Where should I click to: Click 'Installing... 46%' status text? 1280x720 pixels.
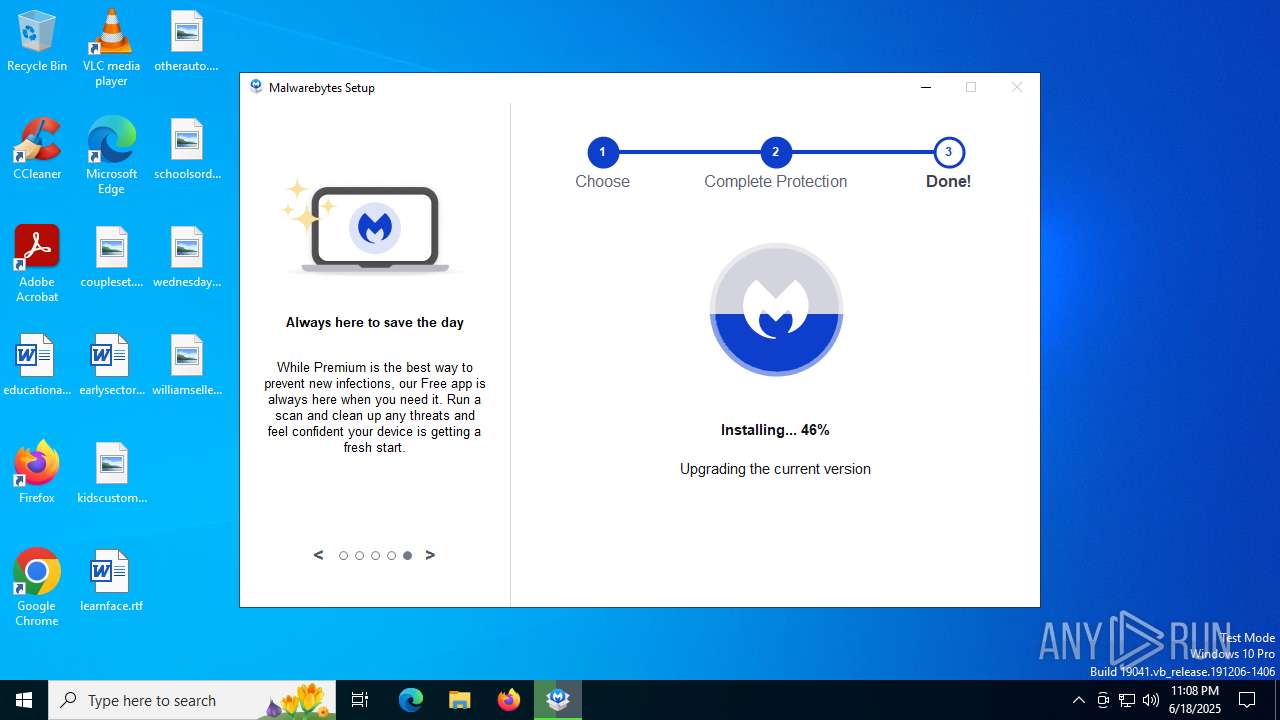775,430
